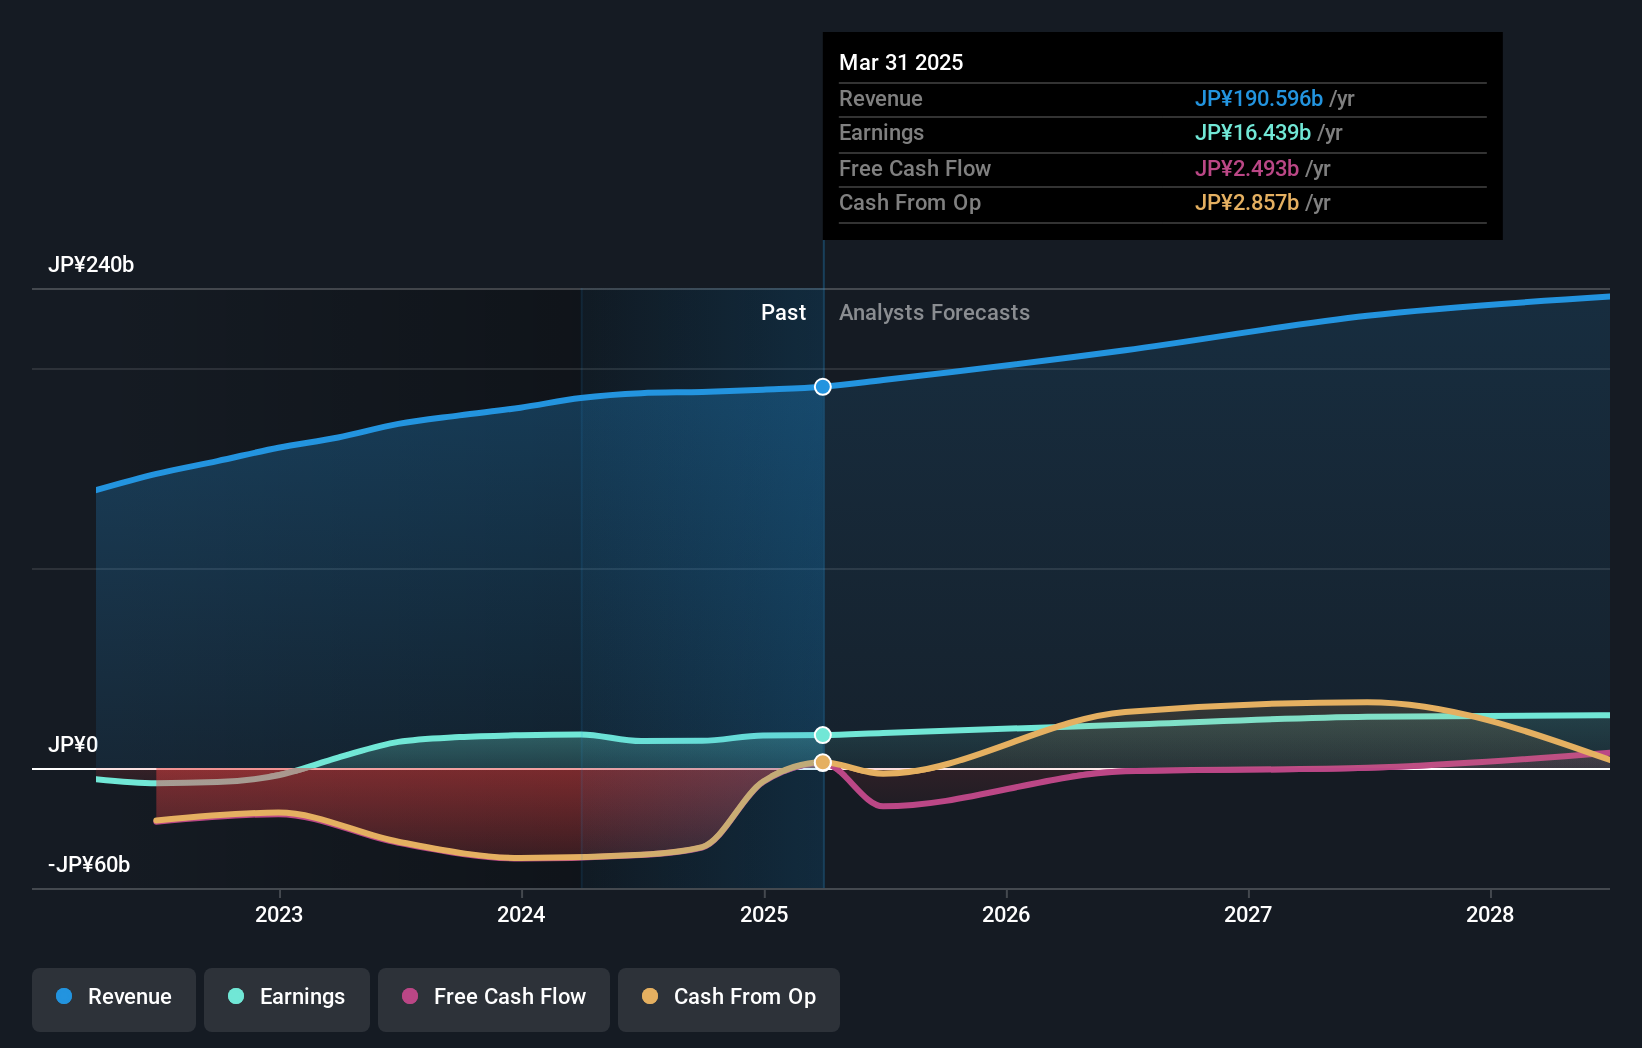Click the blue Revenue legend dot
The width and height of the screenshot is (1642, 1048).
pyautogui.click(x=64, y=996)
